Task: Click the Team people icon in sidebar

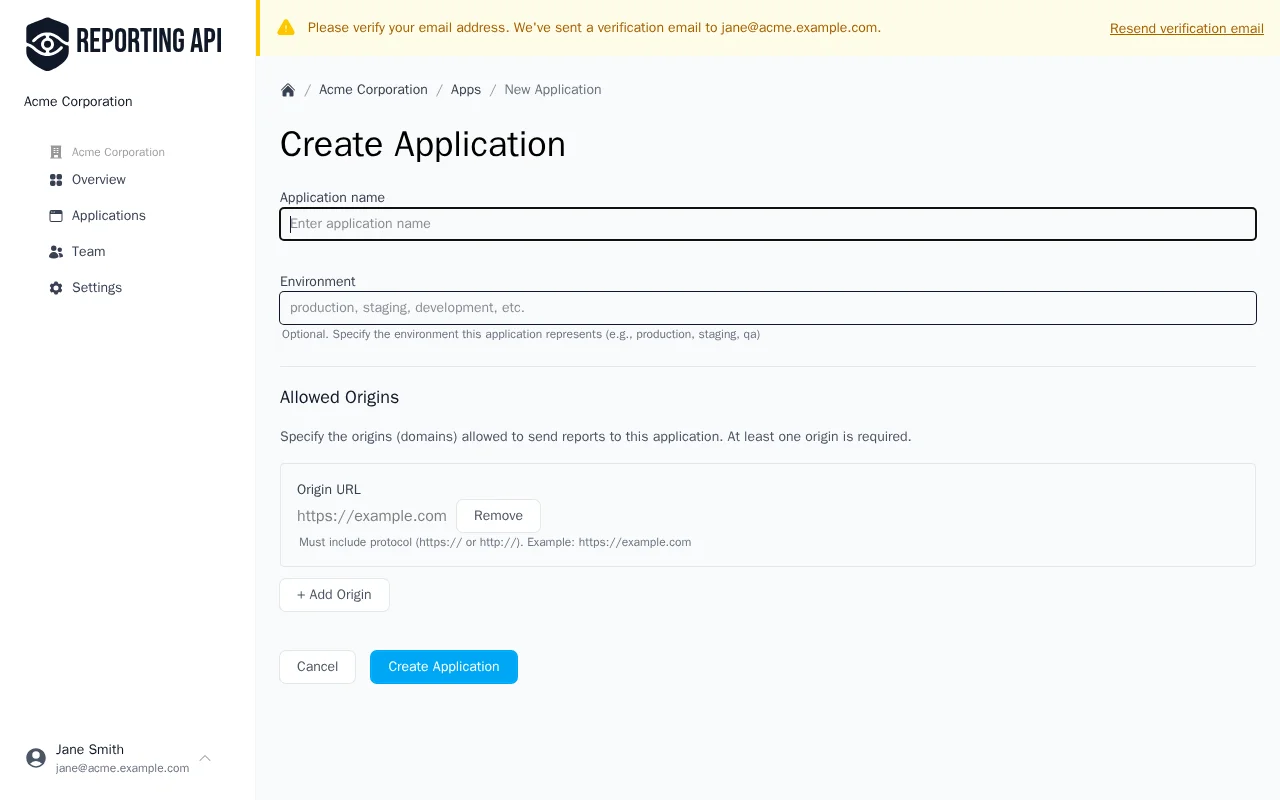Action: tap(55, 252)
